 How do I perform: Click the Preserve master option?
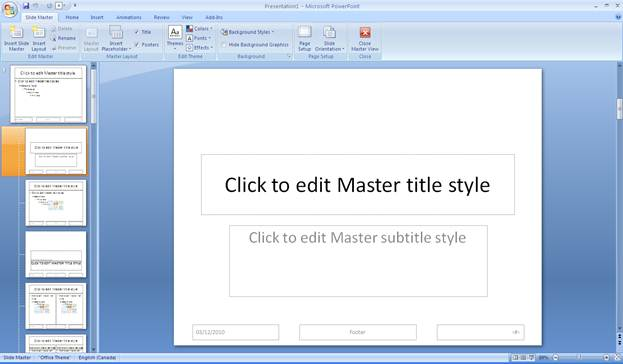[x=64, y=48]
